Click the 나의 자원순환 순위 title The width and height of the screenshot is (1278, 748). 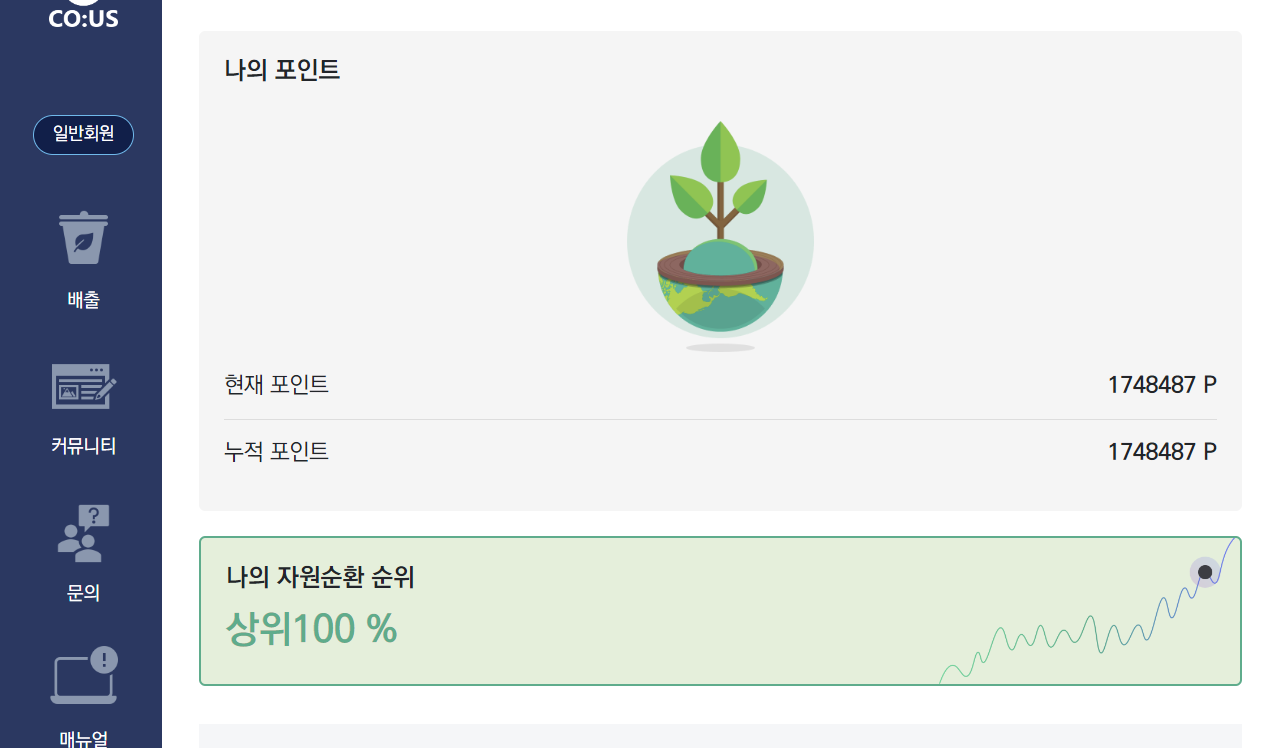[x=320, y=577]
